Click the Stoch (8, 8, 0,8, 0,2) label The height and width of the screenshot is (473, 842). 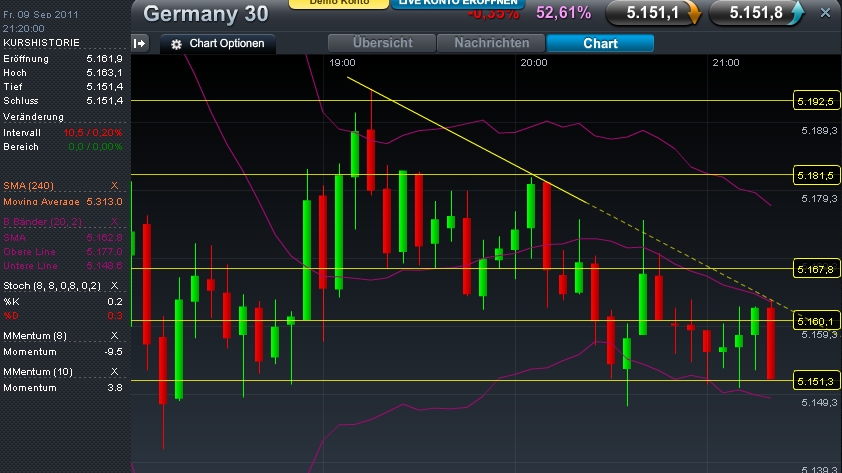(x=52, y=286)
